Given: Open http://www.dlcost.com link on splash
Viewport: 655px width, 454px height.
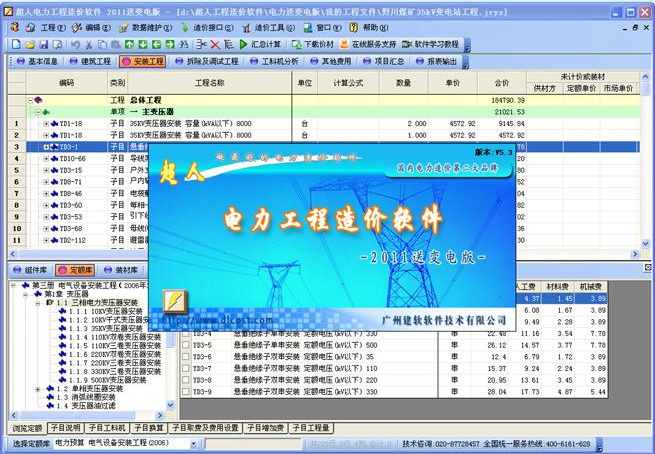Looking at the screenshot, I should click(218, 320).
